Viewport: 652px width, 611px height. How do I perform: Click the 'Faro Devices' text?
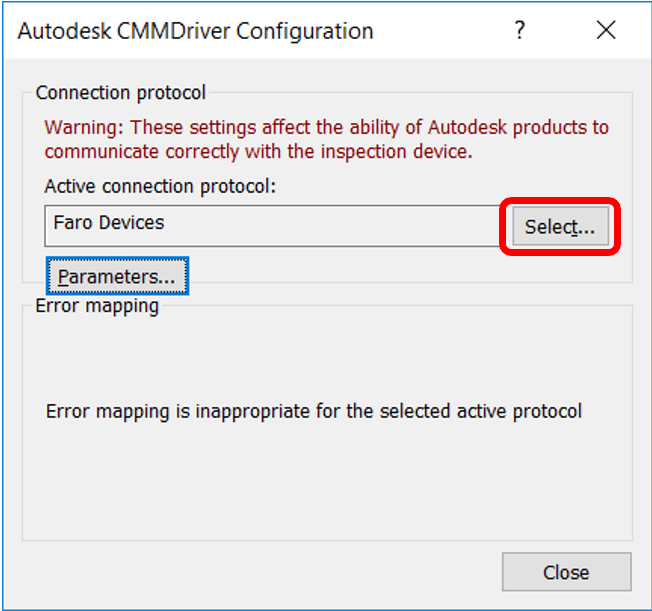pyautogui.click(x=109, y=223)
